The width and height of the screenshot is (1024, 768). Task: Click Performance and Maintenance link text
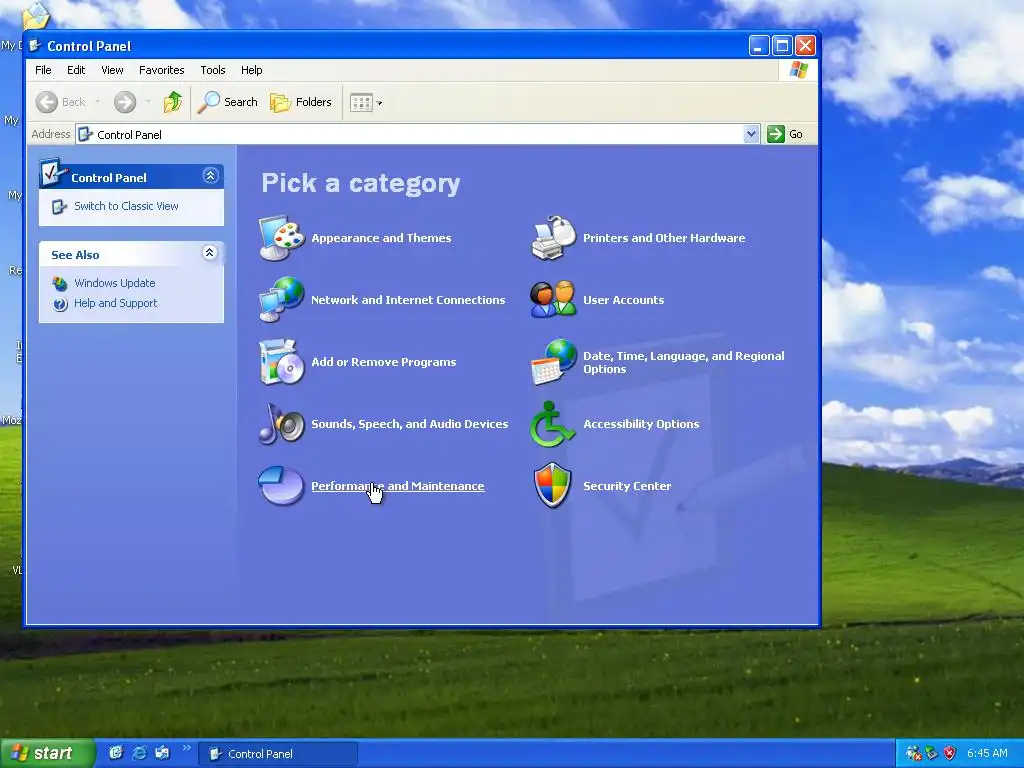coord(398,486)
